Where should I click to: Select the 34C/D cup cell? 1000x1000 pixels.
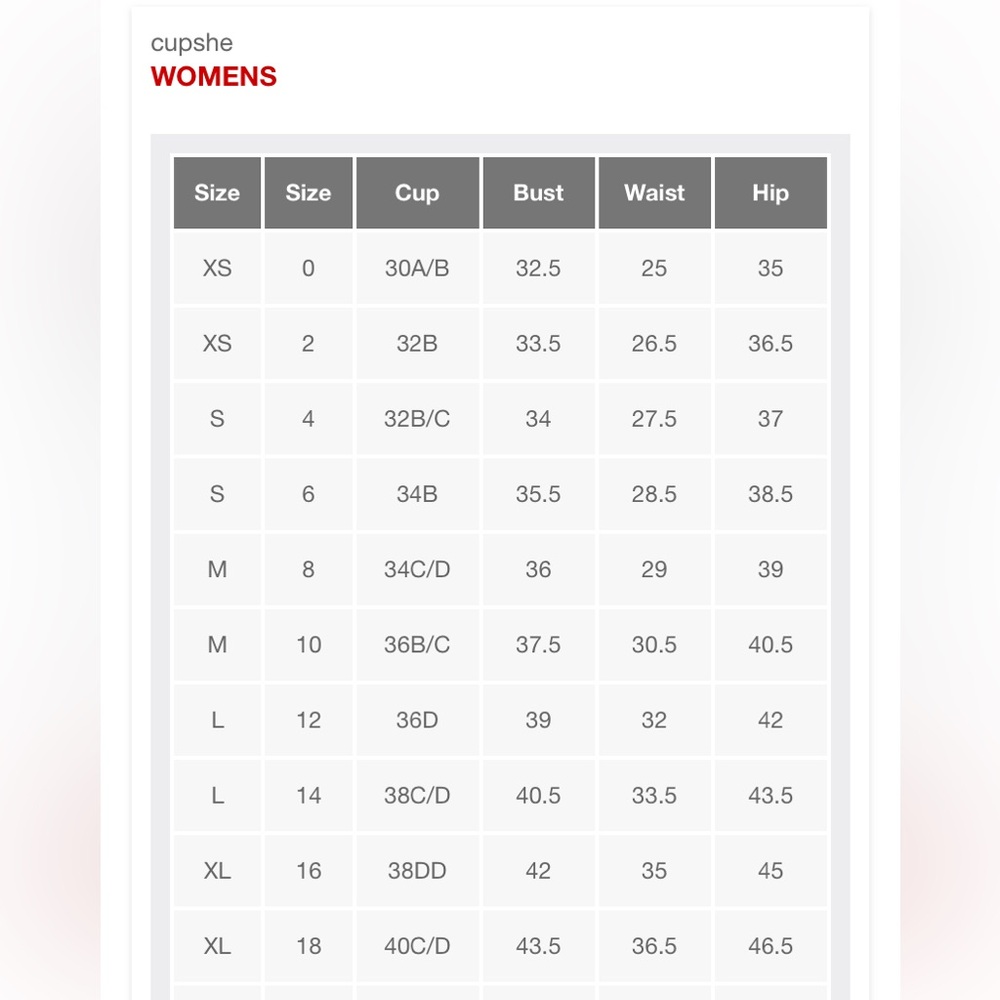pos(417,570)
